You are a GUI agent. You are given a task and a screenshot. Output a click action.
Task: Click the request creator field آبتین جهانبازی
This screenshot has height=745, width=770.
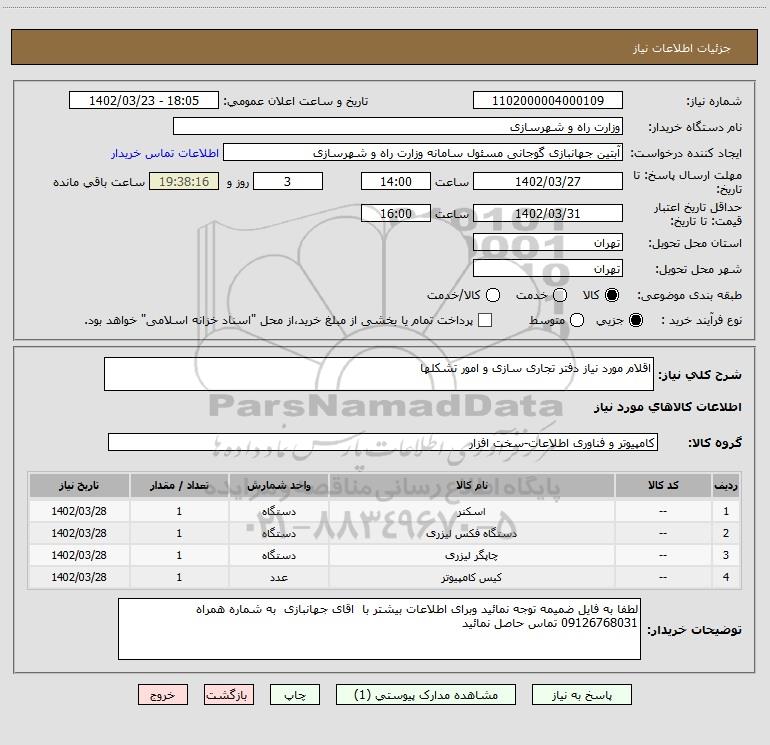tap(423, 153)
